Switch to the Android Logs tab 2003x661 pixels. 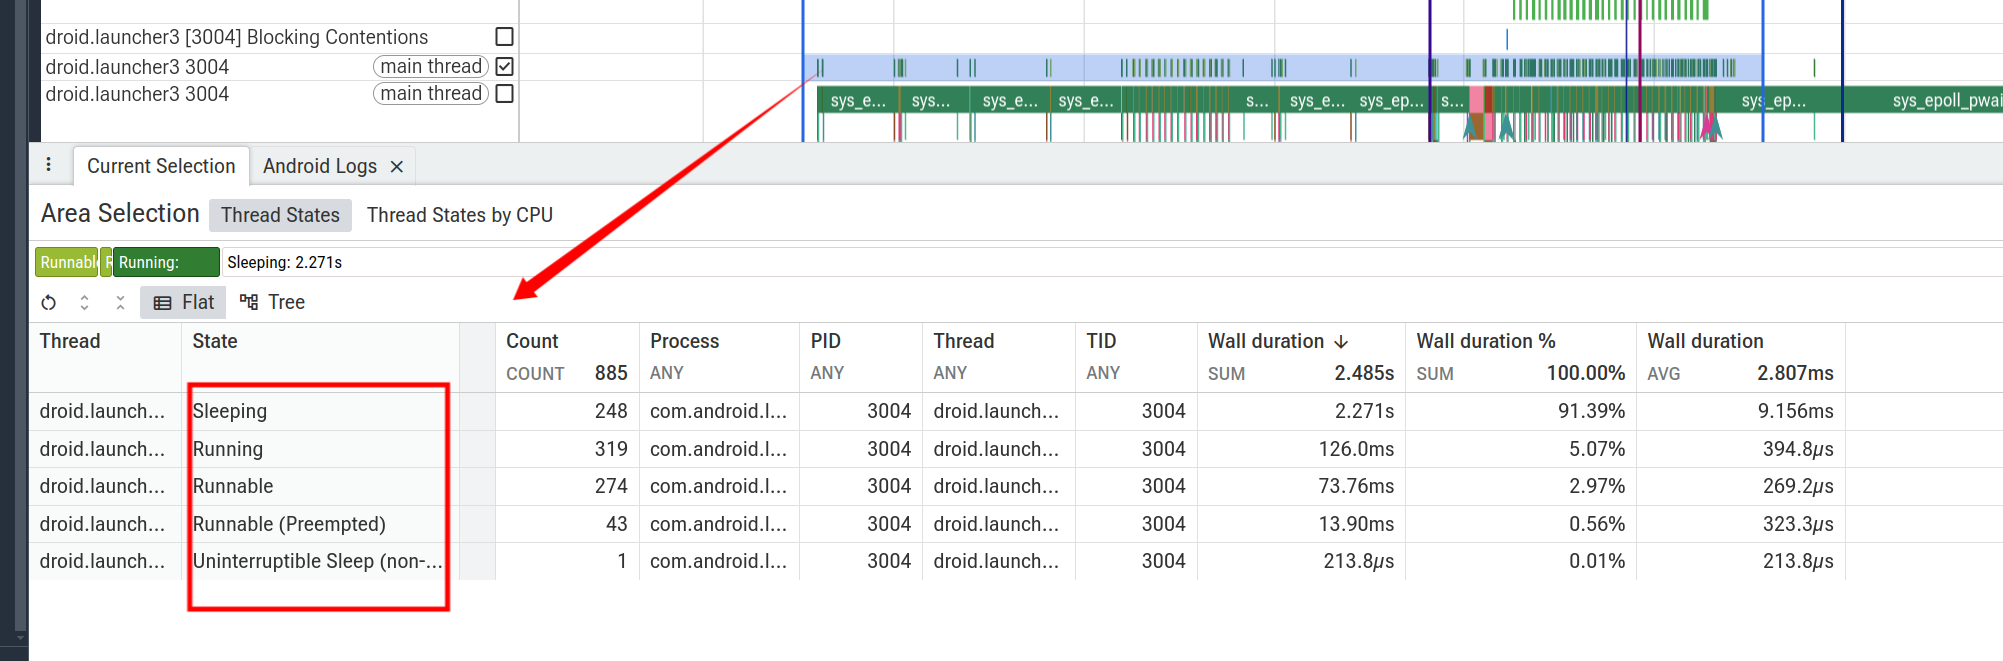pyautogui.click(x=320, y=166)
